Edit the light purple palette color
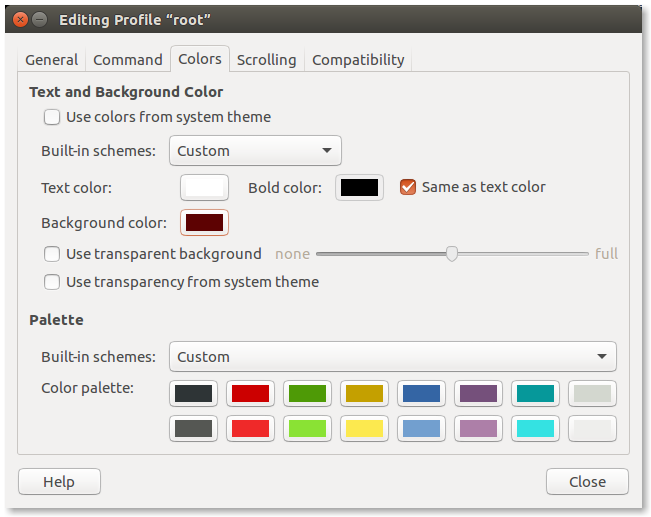The image size is (651, 517). click(478, 428)
